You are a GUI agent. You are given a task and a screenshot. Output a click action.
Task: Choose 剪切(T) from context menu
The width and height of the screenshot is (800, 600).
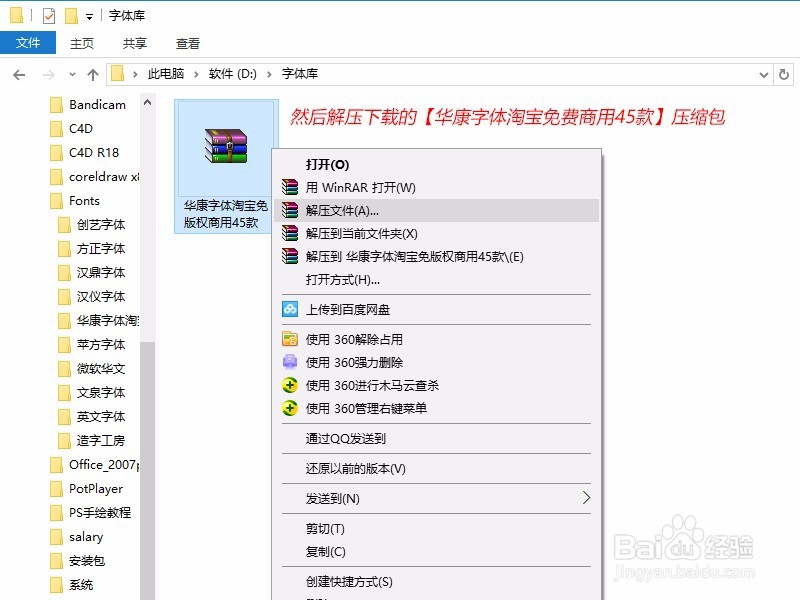click(x=437, y=529)
